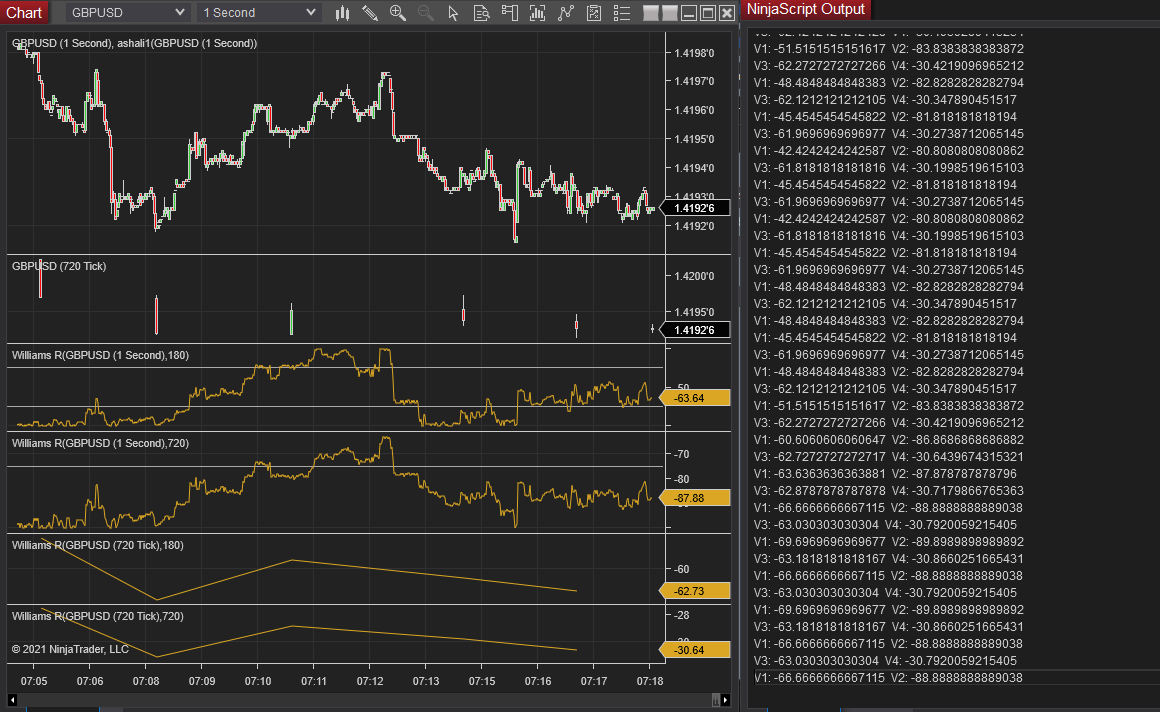Select the Chart tab
Screen dimensions: 1160x712
click(24, 13)
